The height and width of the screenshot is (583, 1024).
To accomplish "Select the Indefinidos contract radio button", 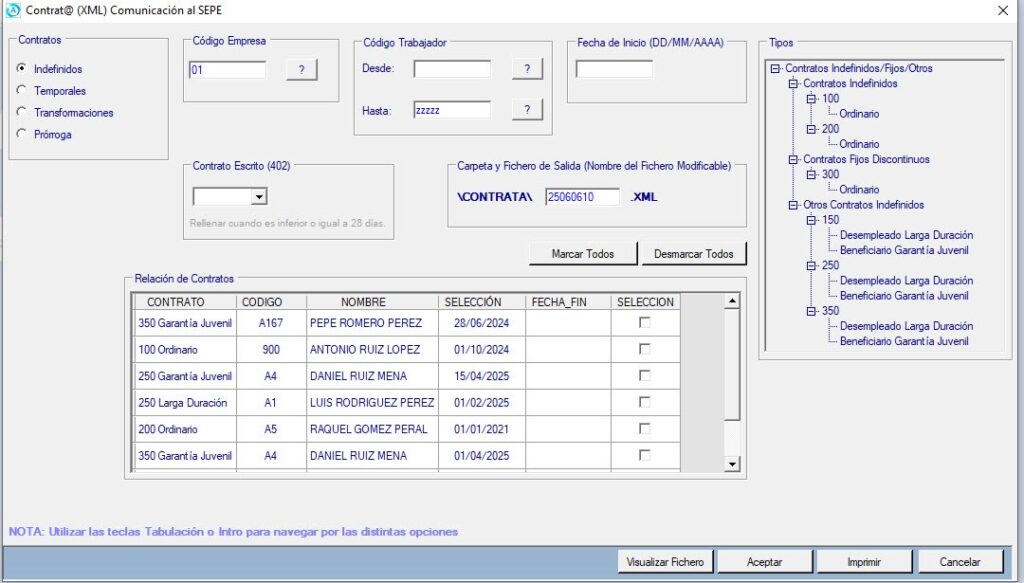I will [x=21, y=69].
